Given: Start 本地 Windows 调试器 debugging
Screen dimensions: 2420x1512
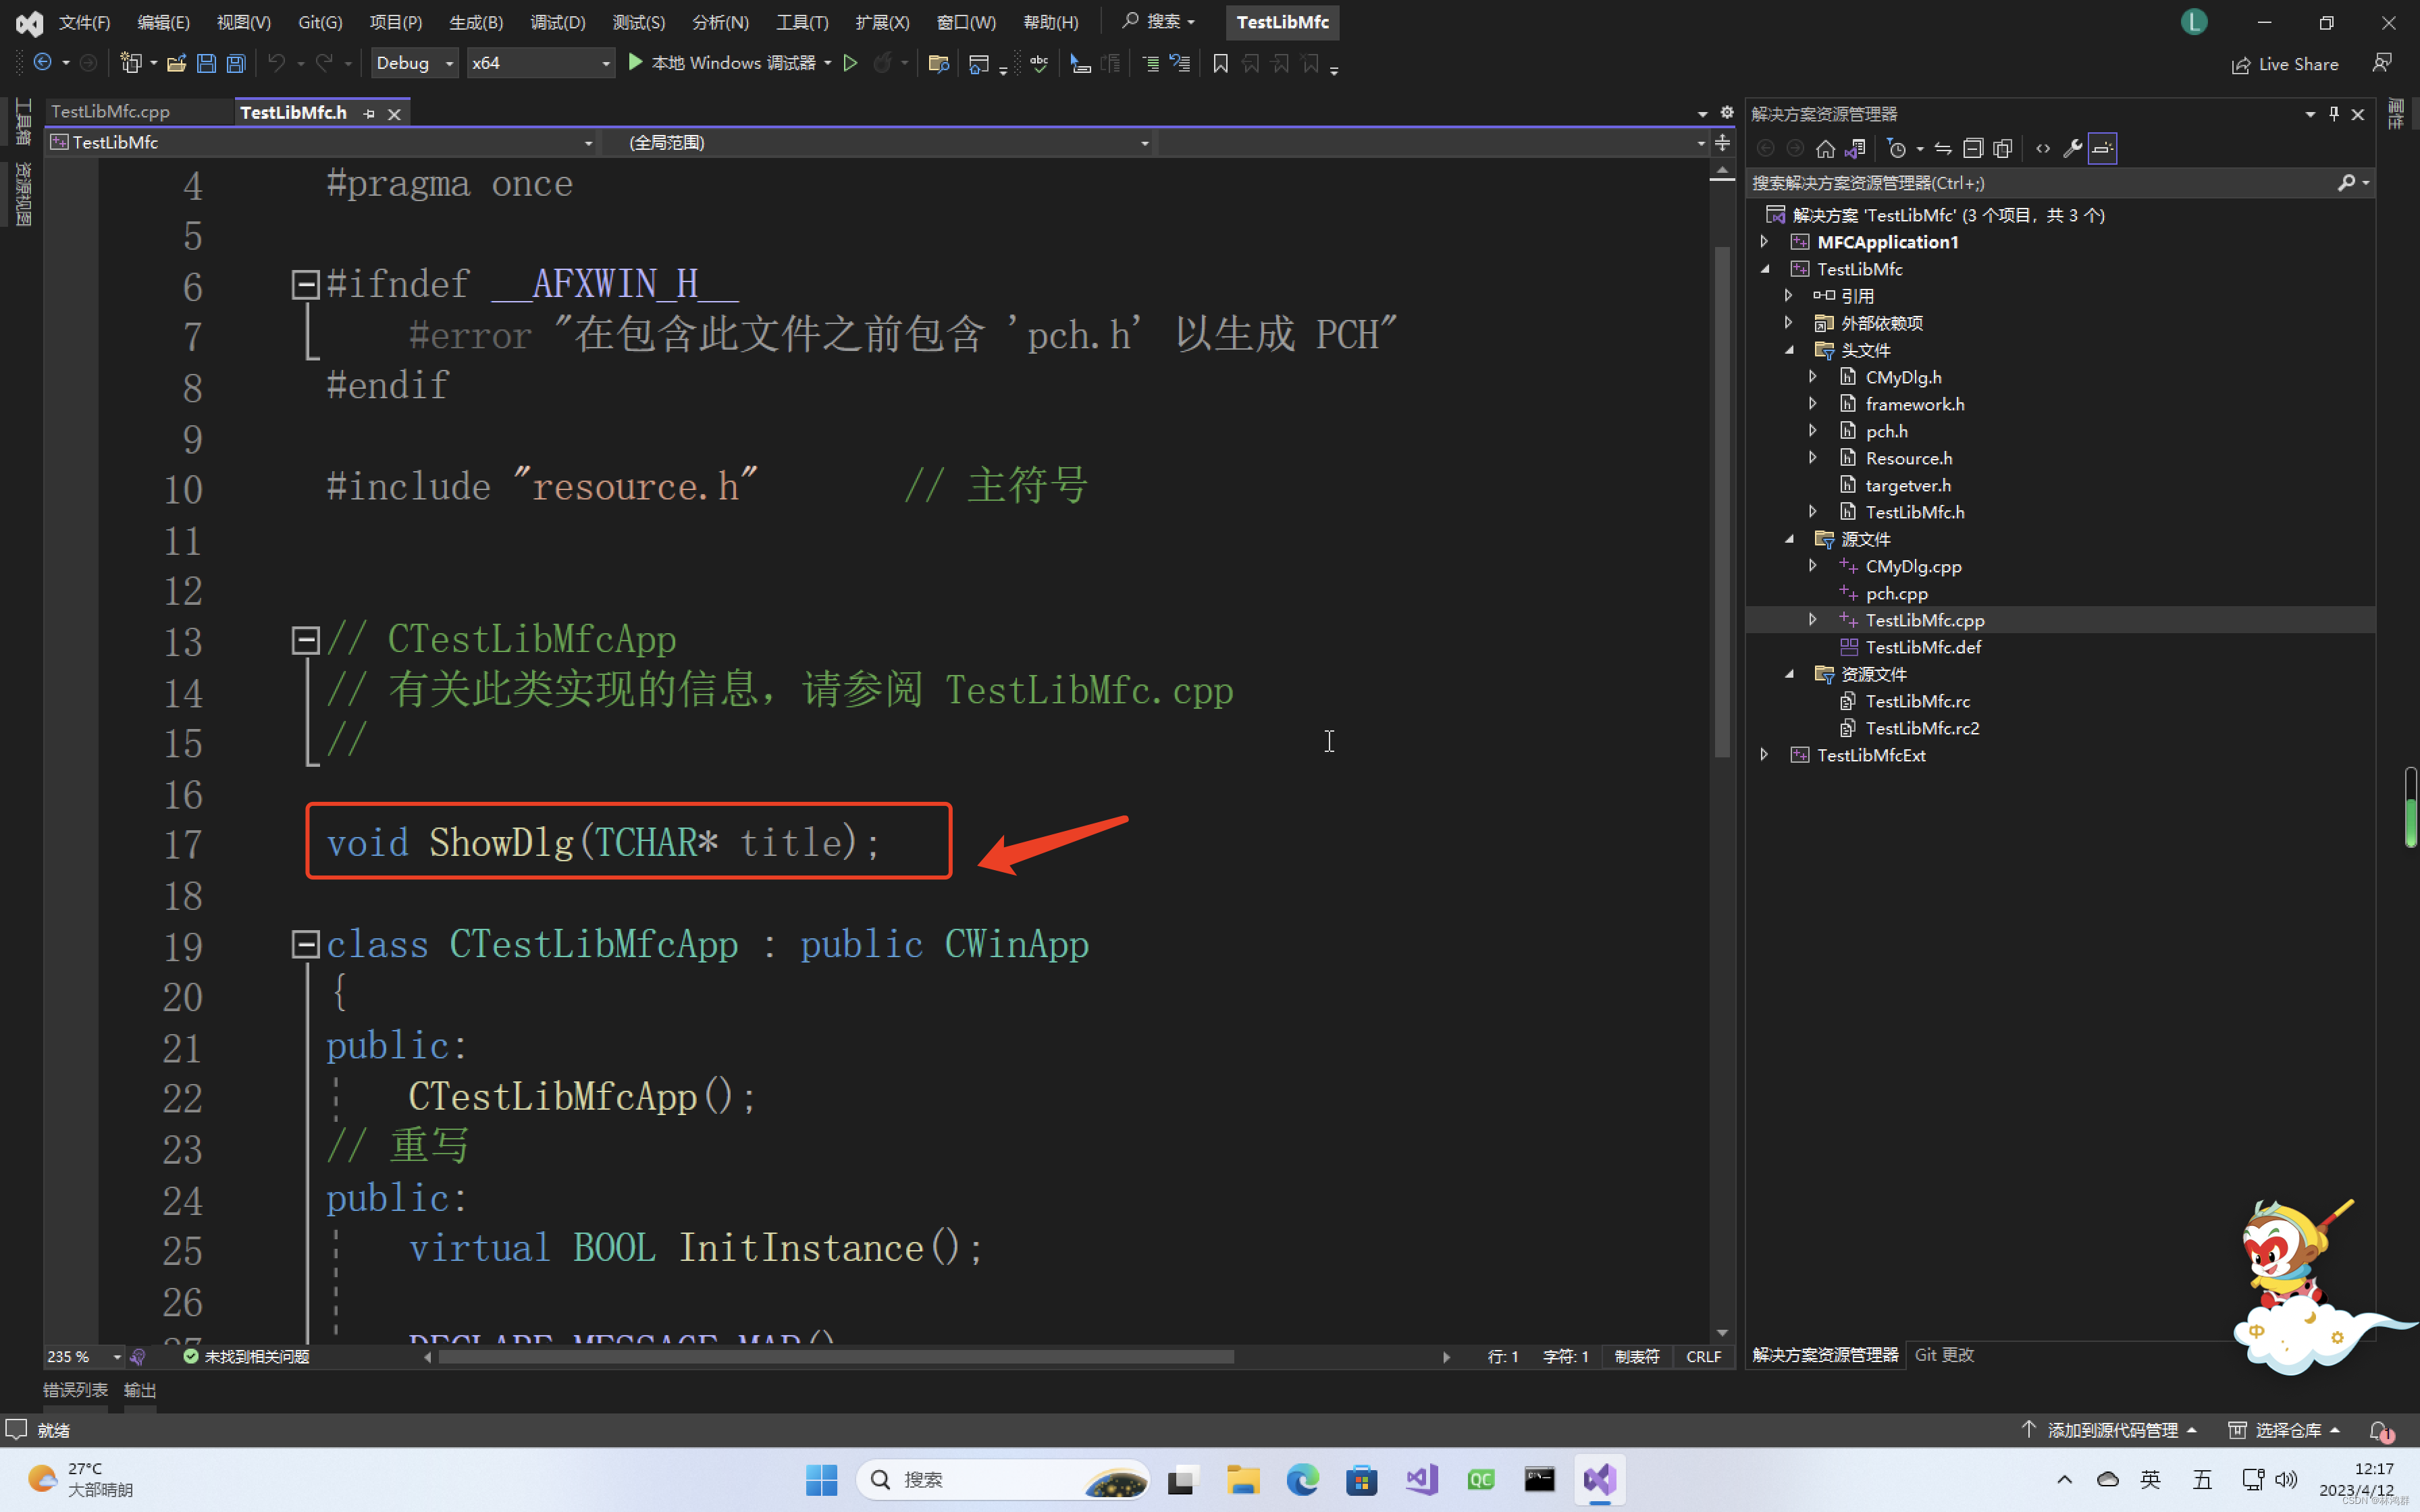Looking at the screenshot, I should click(x=722, y=63).
